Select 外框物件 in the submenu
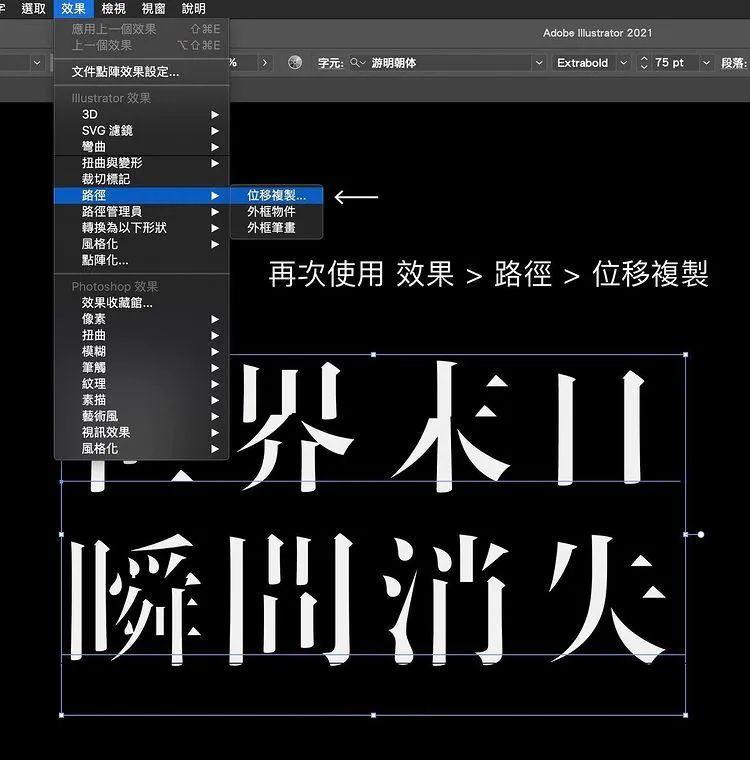 click(271, 212)
